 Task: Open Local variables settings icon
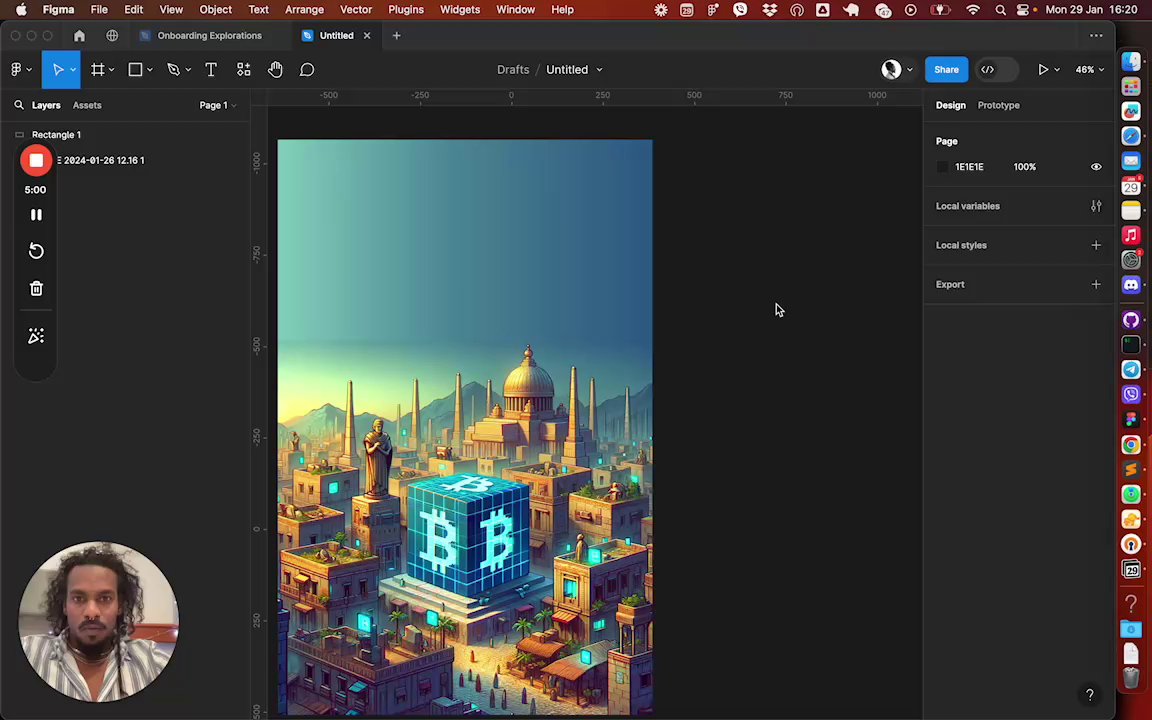coord(1095,206)
